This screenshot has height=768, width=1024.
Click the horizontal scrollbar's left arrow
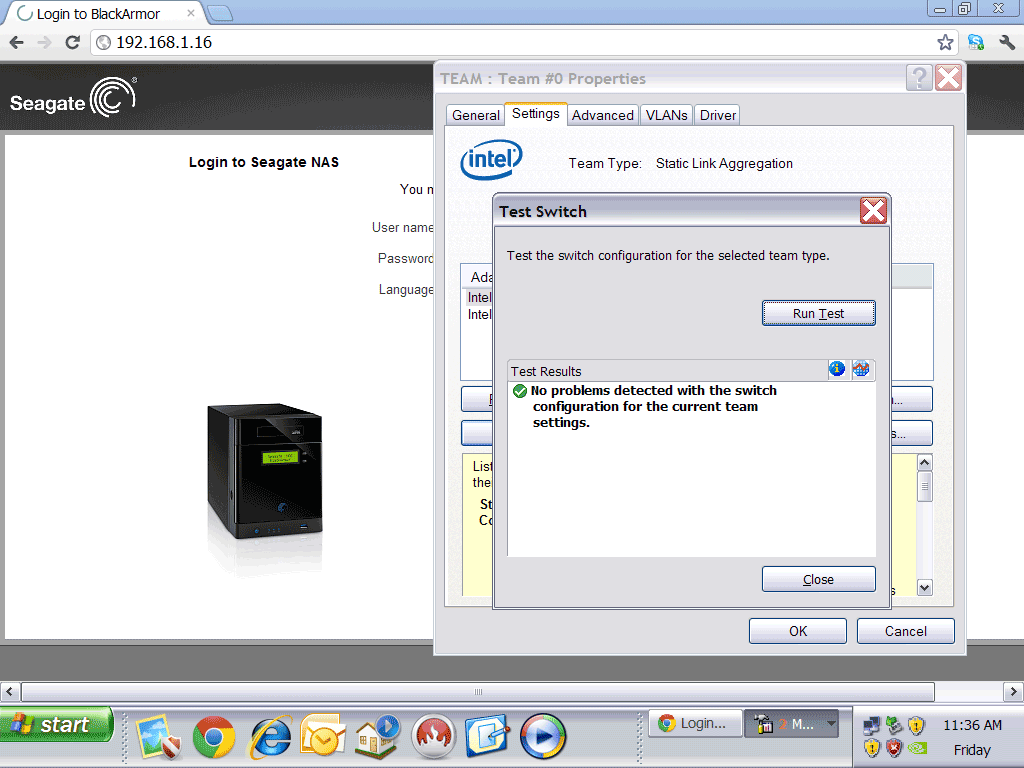pyautogui.click(x=9, y=691)
